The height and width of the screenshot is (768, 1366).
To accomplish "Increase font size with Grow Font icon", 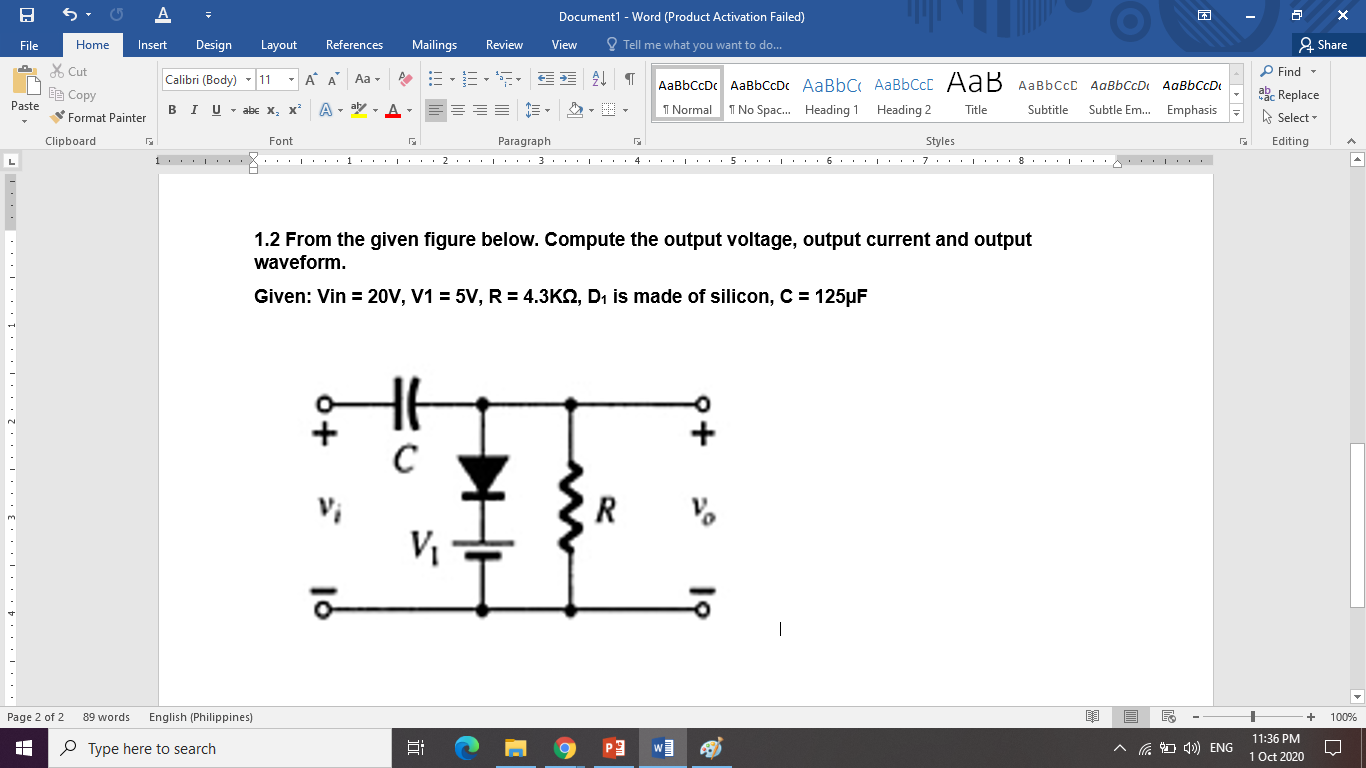I will pos(311,79).
